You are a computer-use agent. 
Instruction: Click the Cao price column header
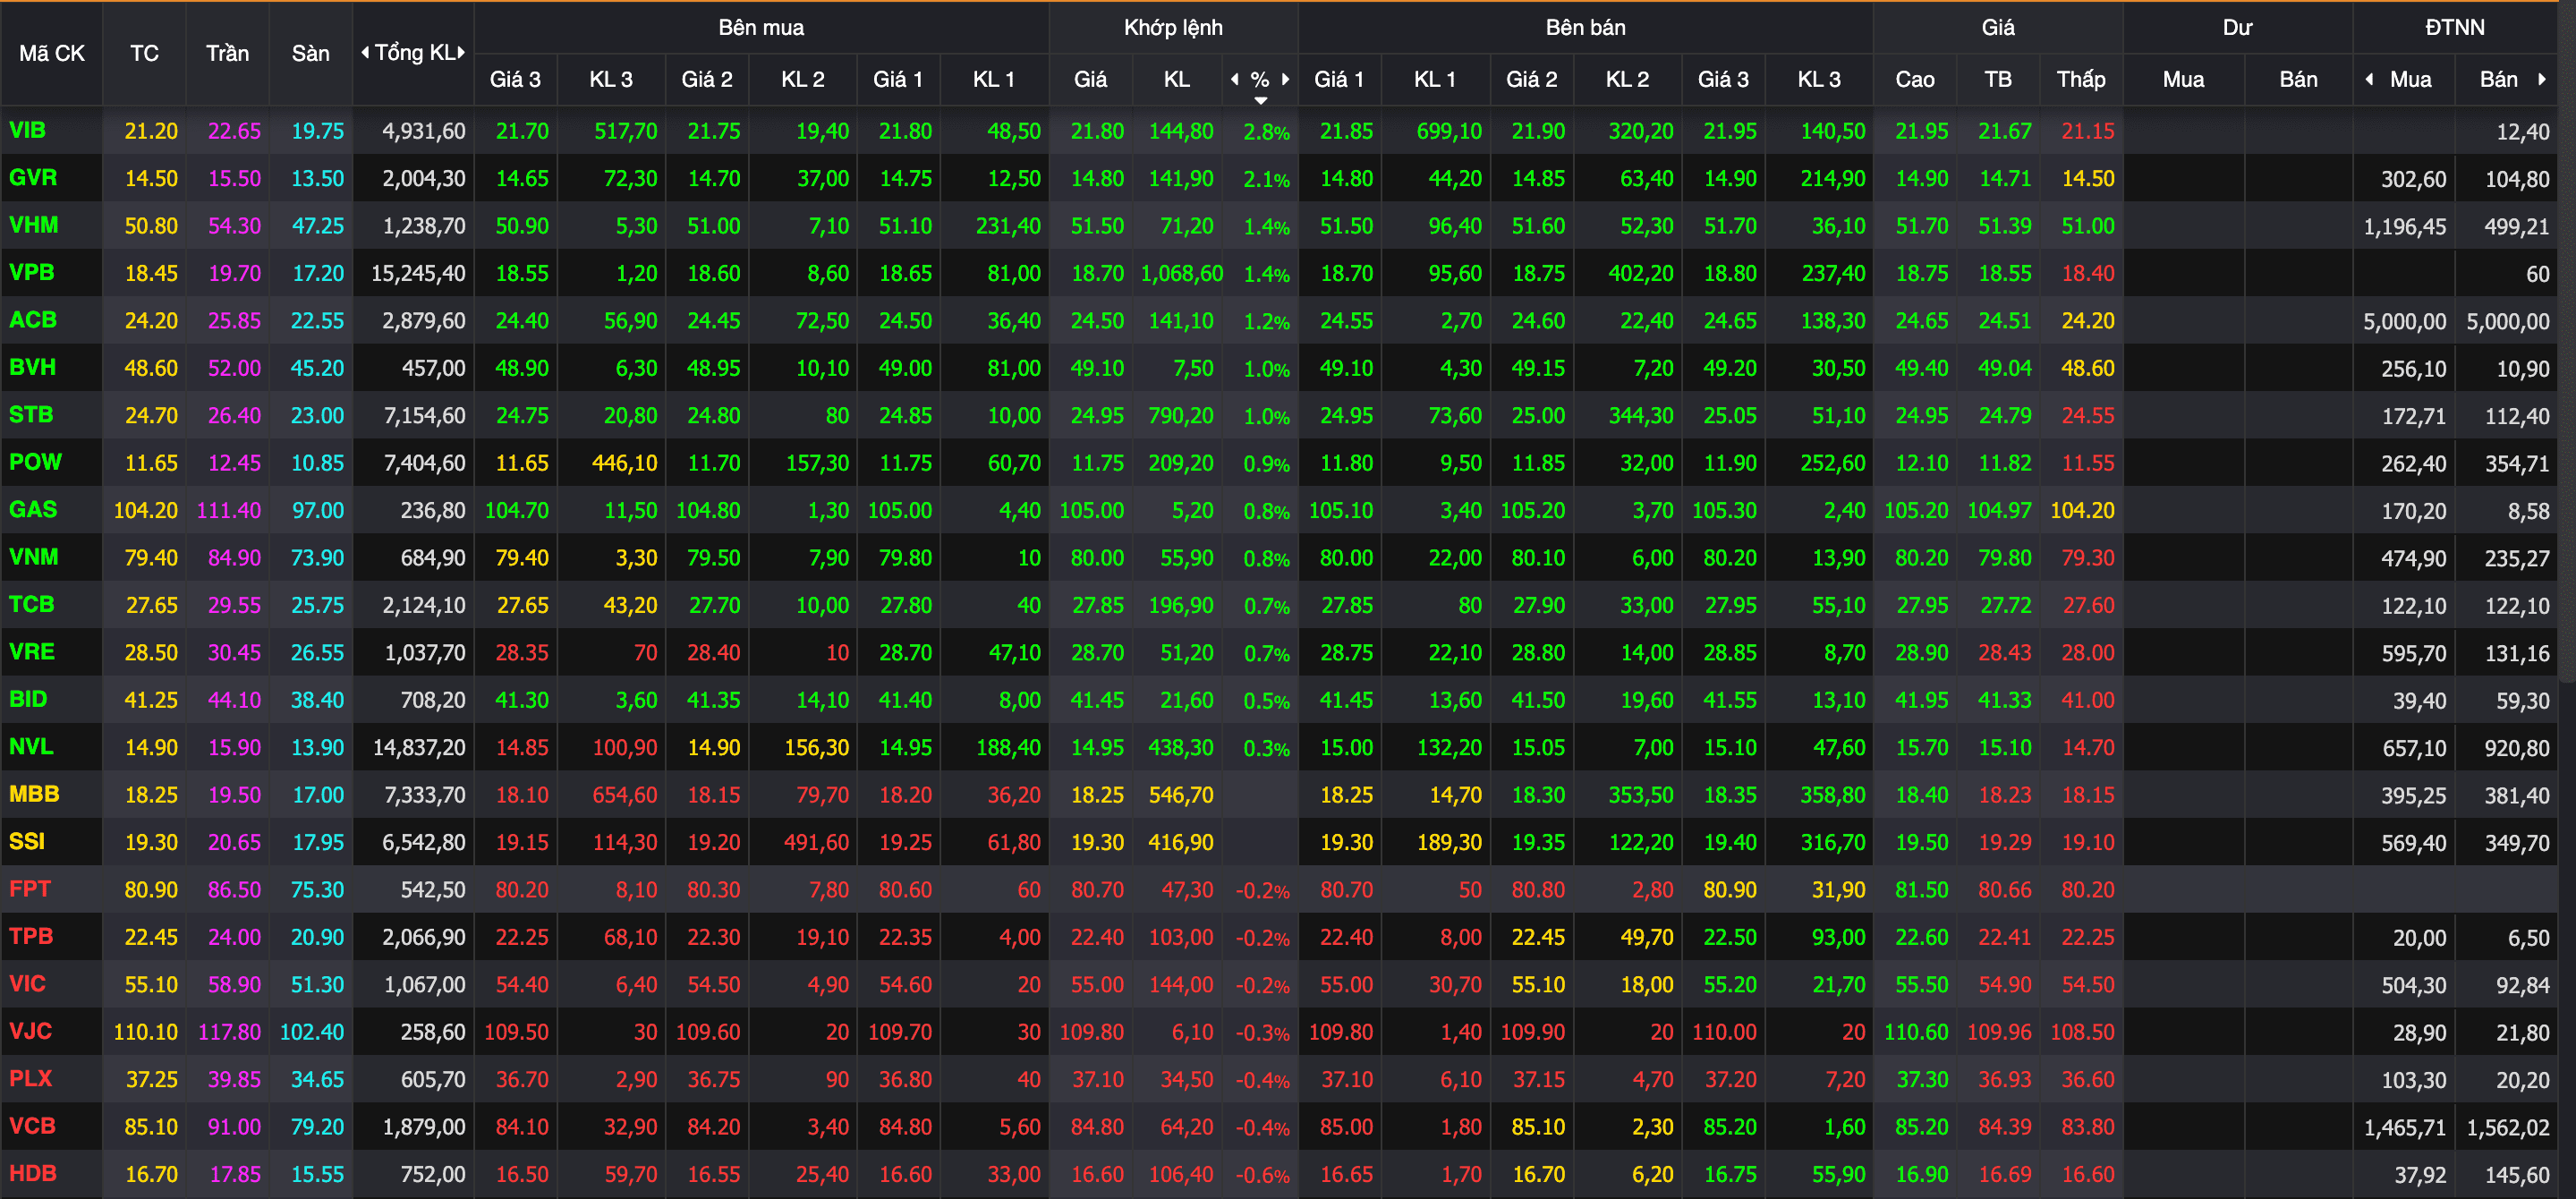pos(1914,79)
